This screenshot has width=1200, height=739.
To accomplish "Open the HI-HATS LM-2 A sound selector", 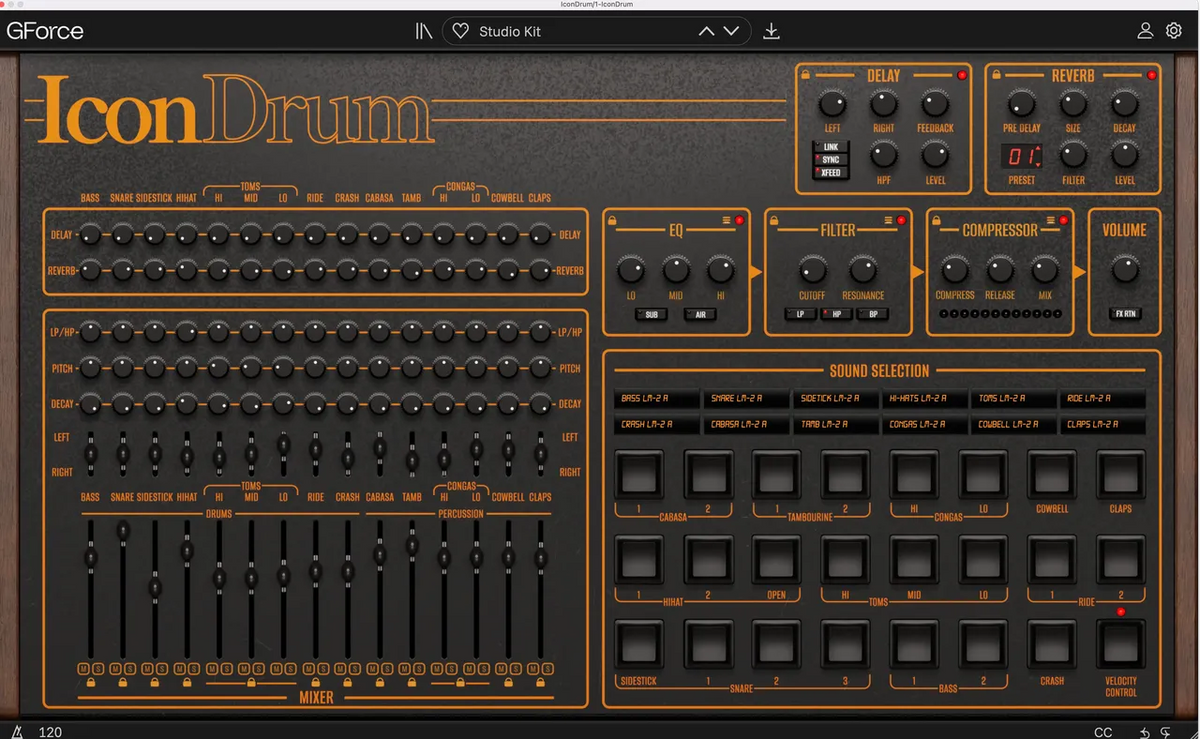I will (925, 399).
